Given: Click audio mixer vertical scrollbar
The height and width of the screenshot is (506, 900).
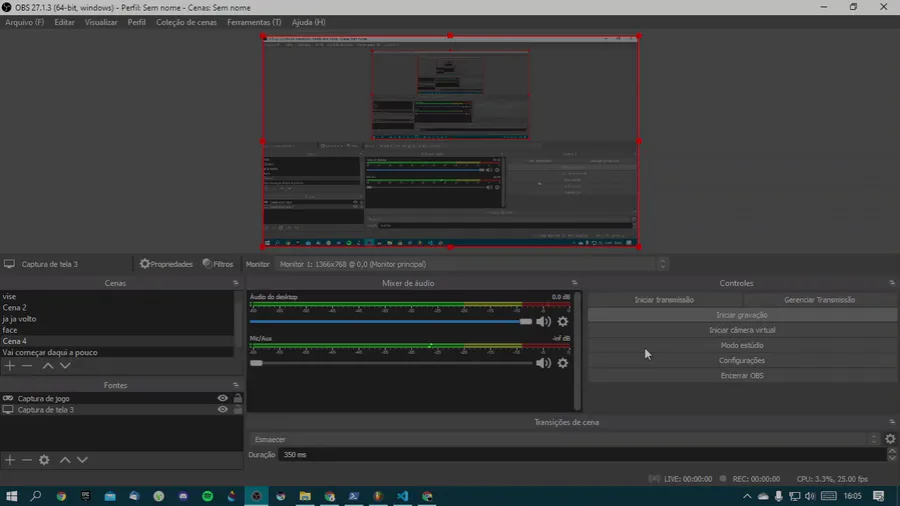Looking at the screenshot, I should [577, 351].
